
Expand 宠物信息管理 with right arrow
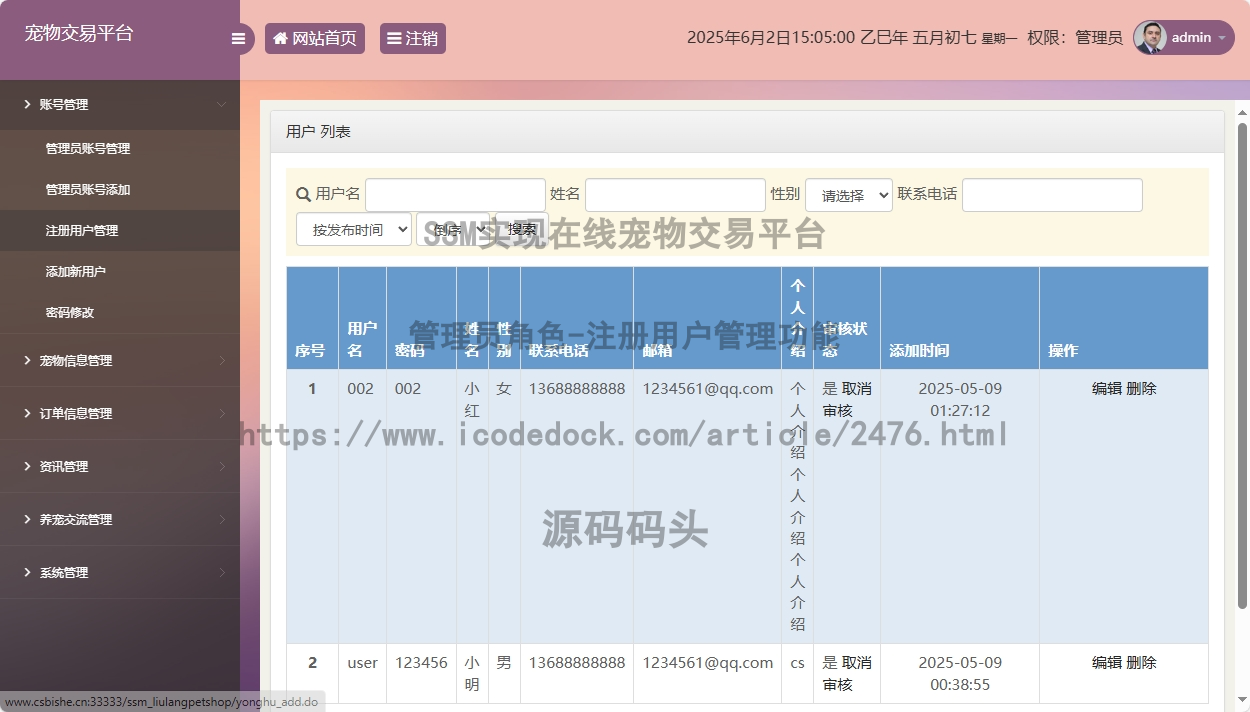221,360
